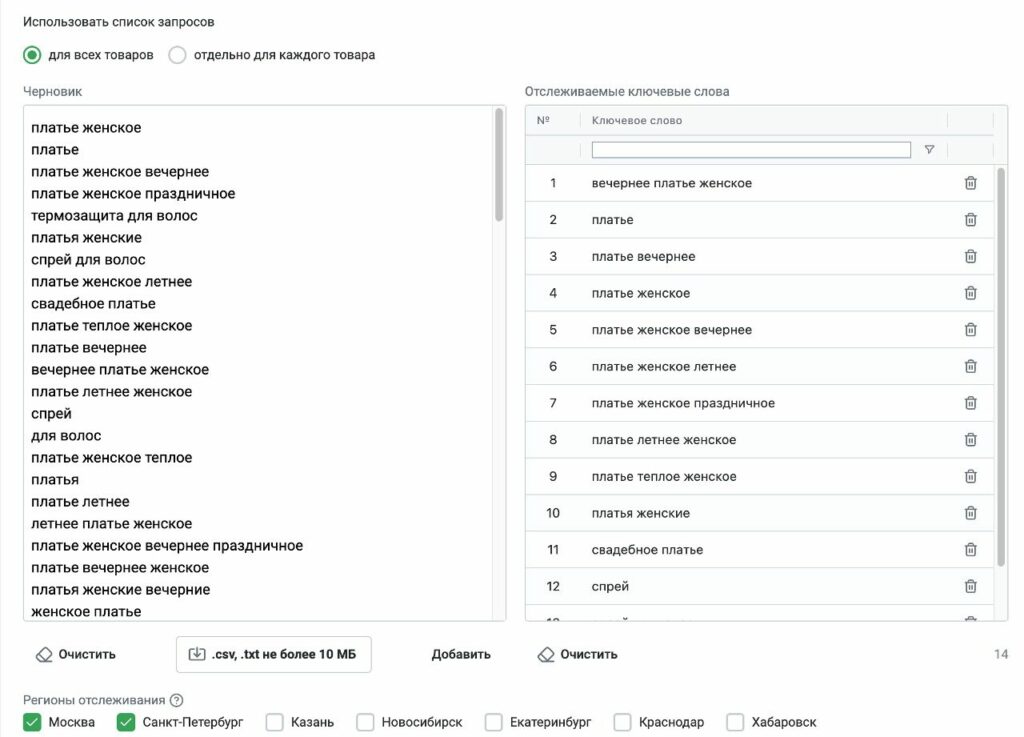Remove "свадебное платье" using the trash icon
The width and height of the screenshot is (1024, 737).
coord(970,549)
